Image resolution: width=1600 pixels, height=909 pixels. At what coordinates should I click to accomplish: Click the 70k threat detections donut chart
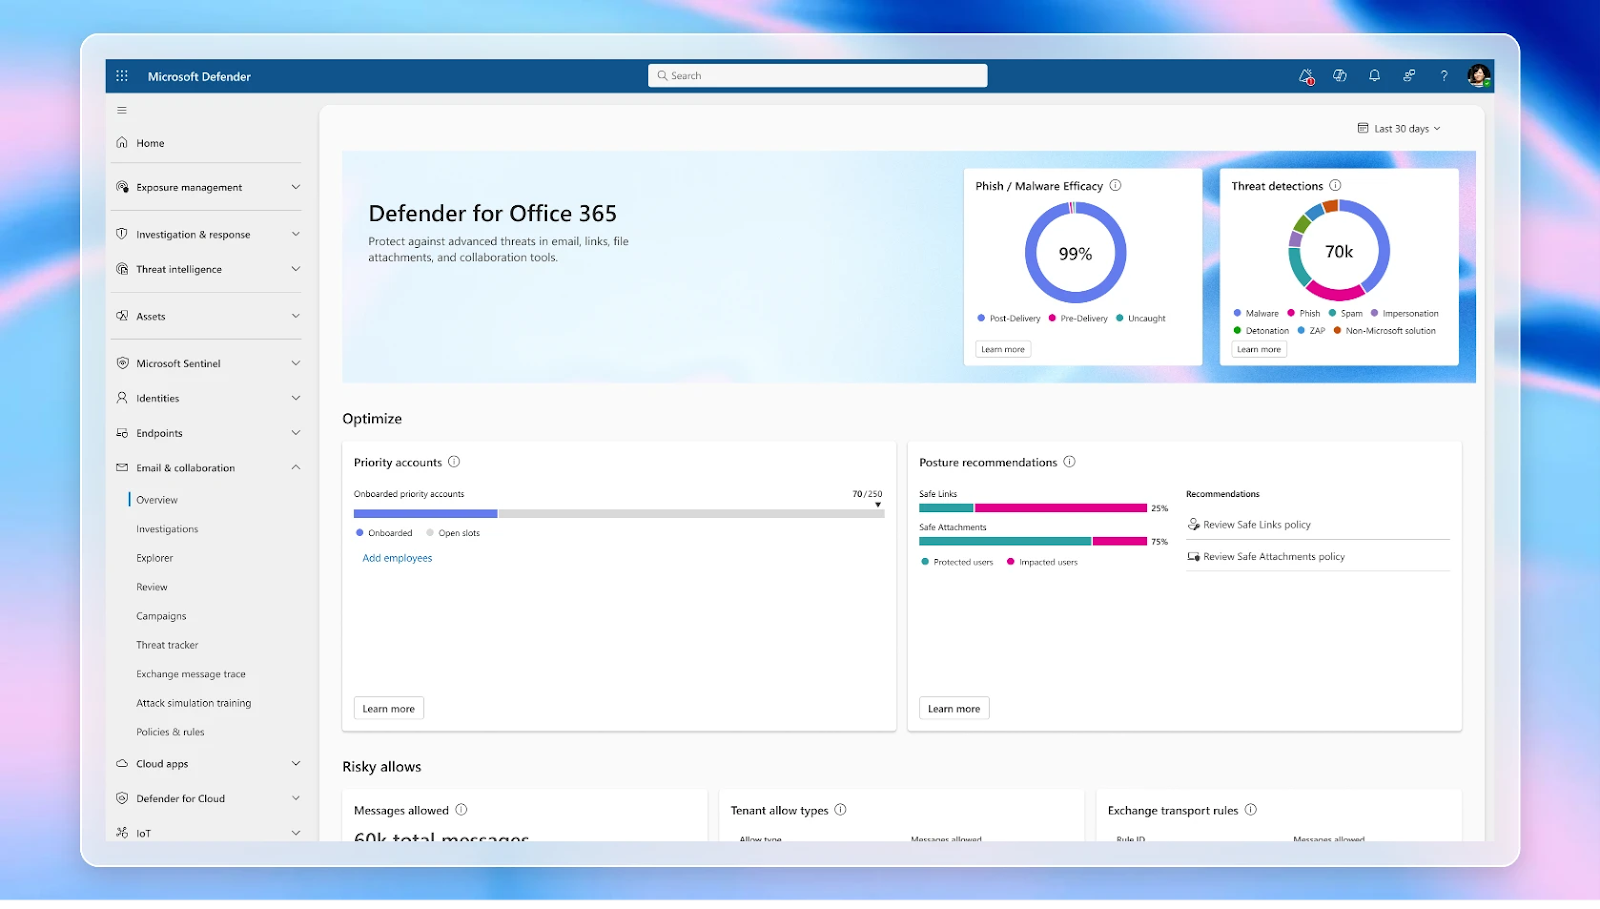tap(1339, 250)
